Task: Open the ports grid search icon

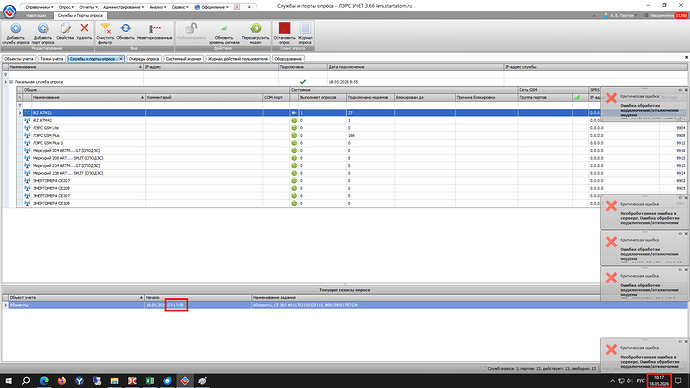Action: pos(19,97)
